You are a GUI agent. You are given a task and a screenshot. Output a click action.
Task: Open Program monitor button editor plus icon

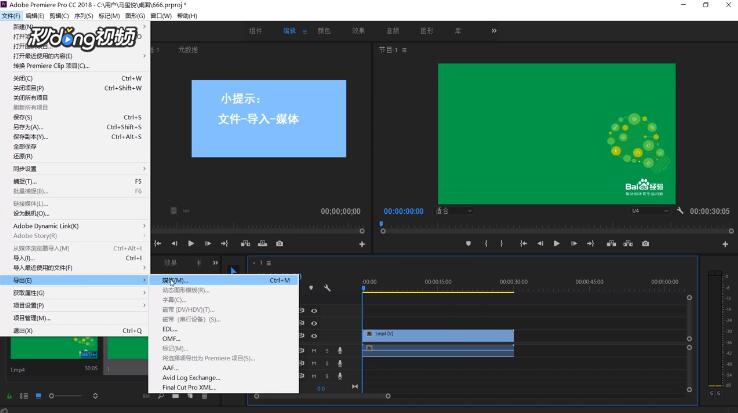tap(725, 244)
